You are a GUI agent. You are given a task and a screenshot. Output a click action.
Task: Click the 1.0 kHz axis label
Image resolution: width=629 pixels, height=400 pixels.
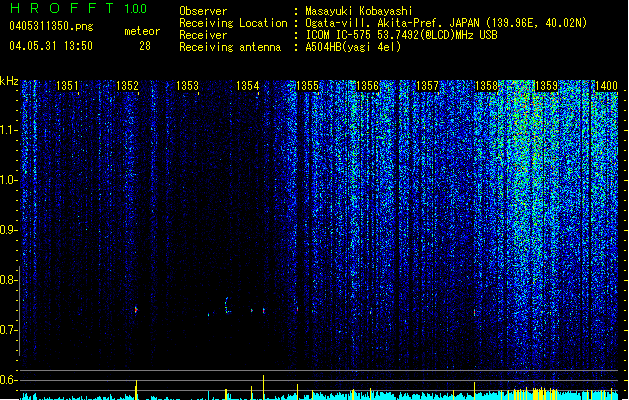[9, 180]
